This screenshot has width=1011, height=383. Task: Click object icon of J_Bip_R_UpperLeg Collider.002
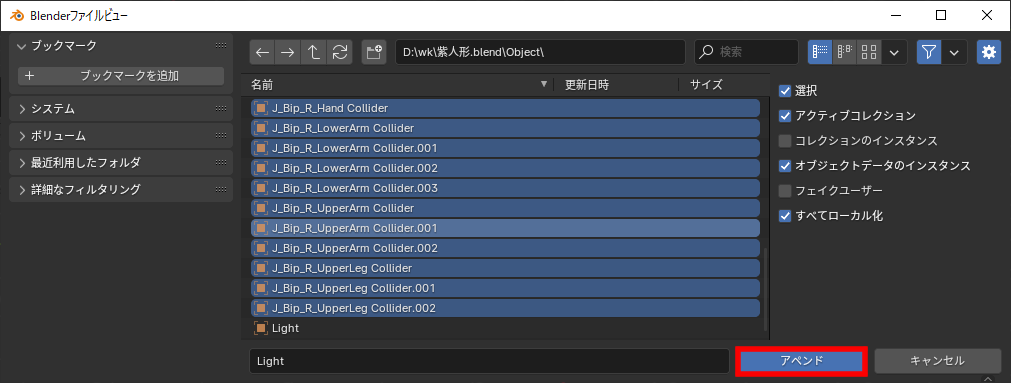[x=260, y=308]
